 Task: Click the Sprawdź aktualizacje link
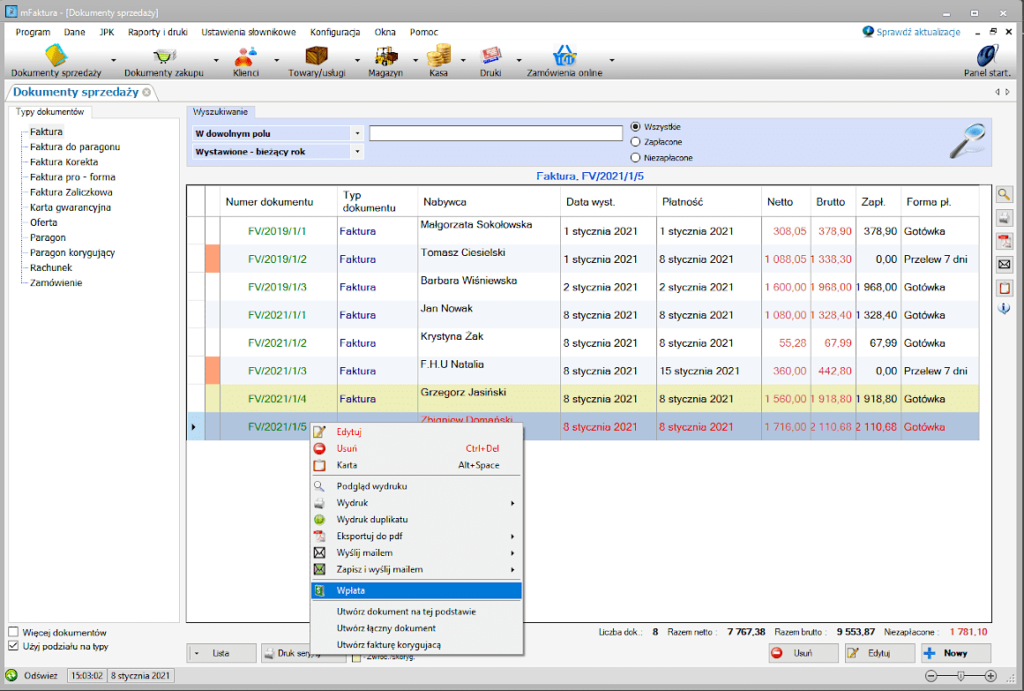tap(918, 32)
